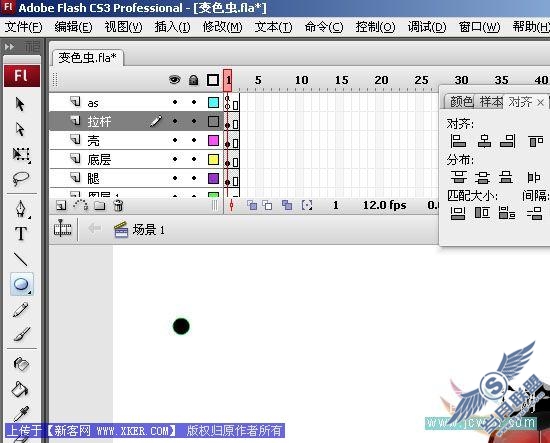The width and height of the screenshot is (550, 443).
Task: Open the 文件(F) menu
Action: pos(24,27)
